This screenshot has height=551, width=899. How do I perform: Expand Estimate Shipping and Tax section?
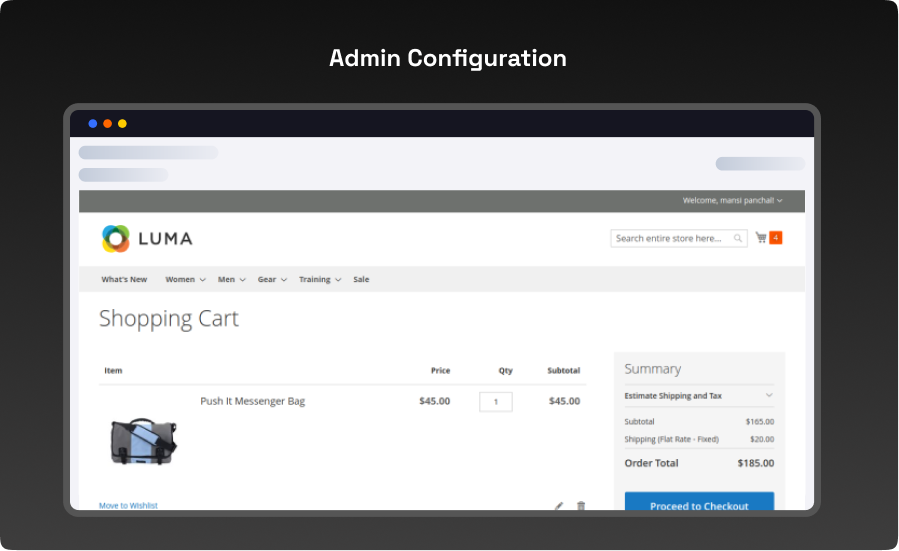[698, 396]
